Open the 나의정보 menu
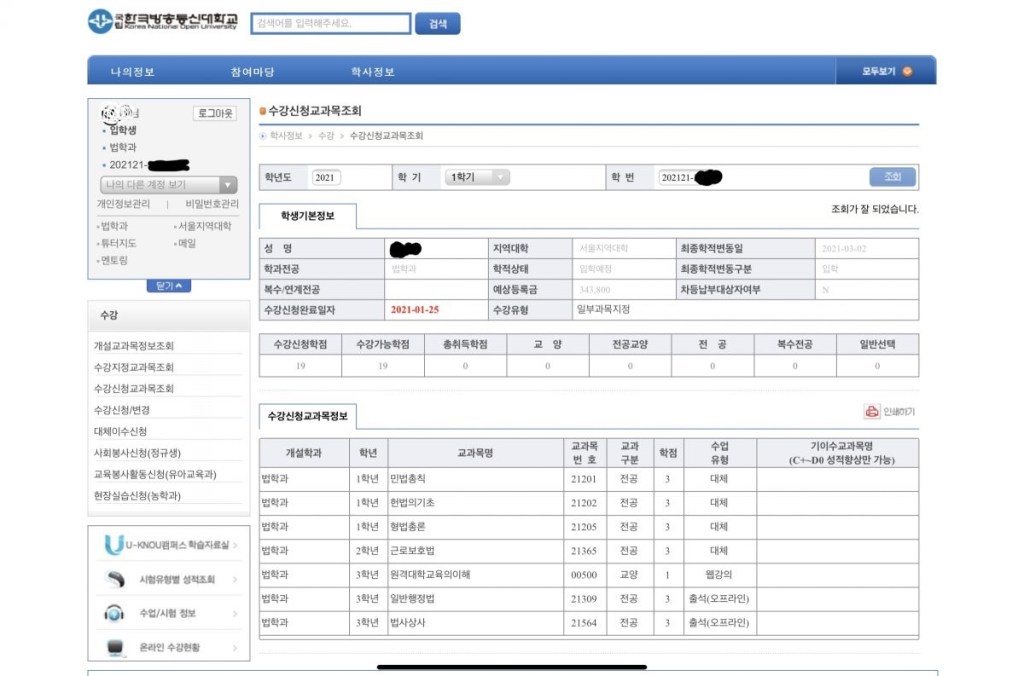The width and height of the screenshot is (1024, 676). 132,72
